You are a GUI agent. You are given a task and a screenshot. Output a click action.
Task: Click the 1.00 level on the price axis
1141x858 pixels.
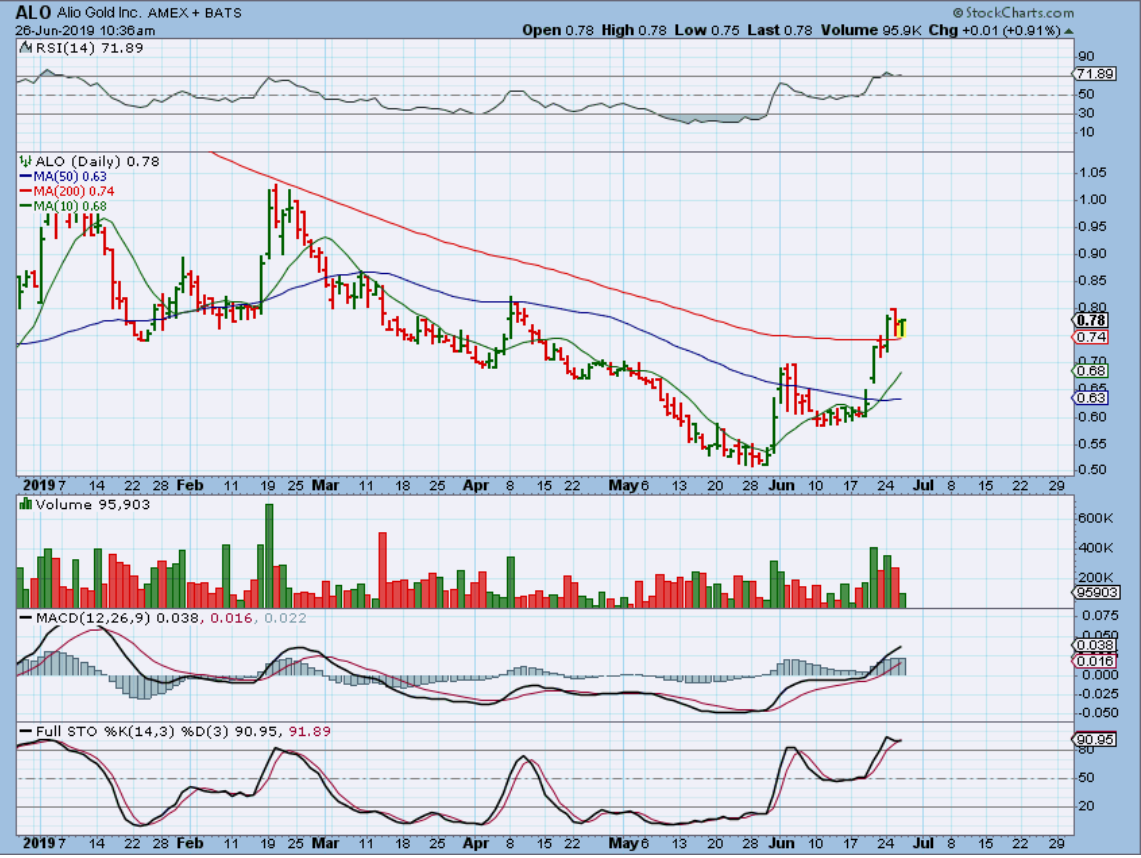point(1092,199)
